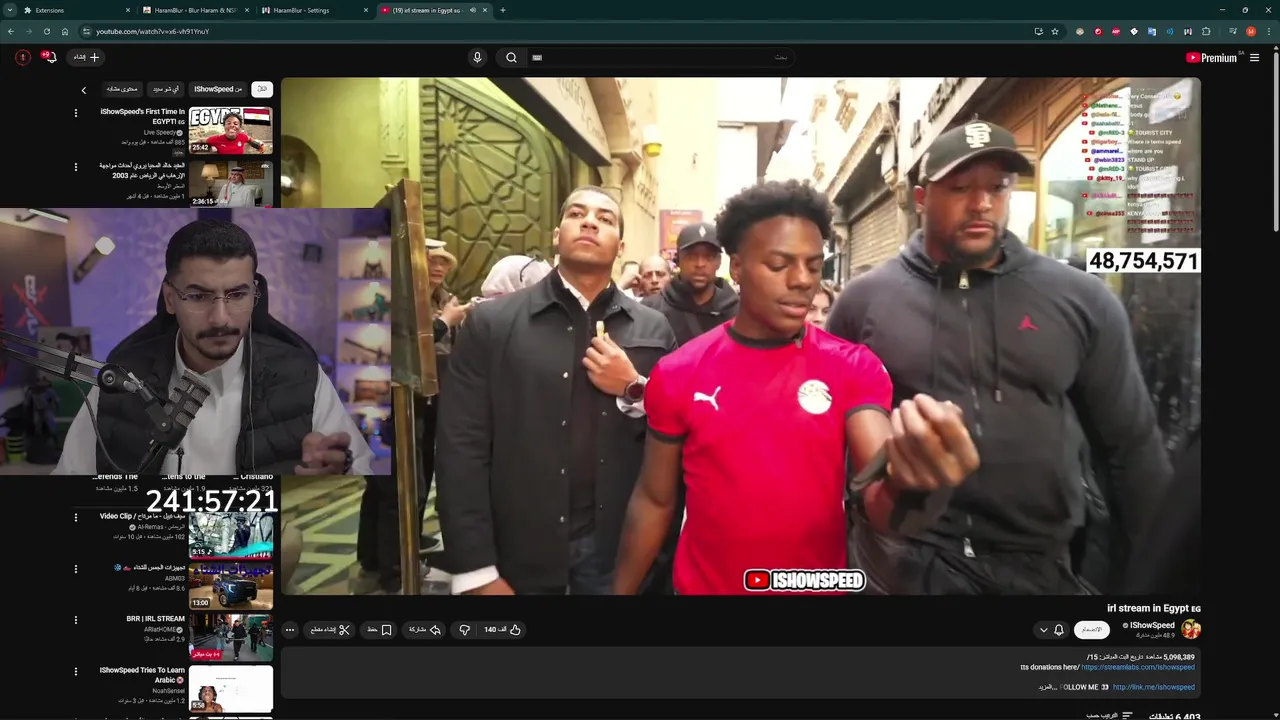Expand description with 'more' (المزيد)
This screenshot has height=720, width=1280.
(x=1047, y=687)
